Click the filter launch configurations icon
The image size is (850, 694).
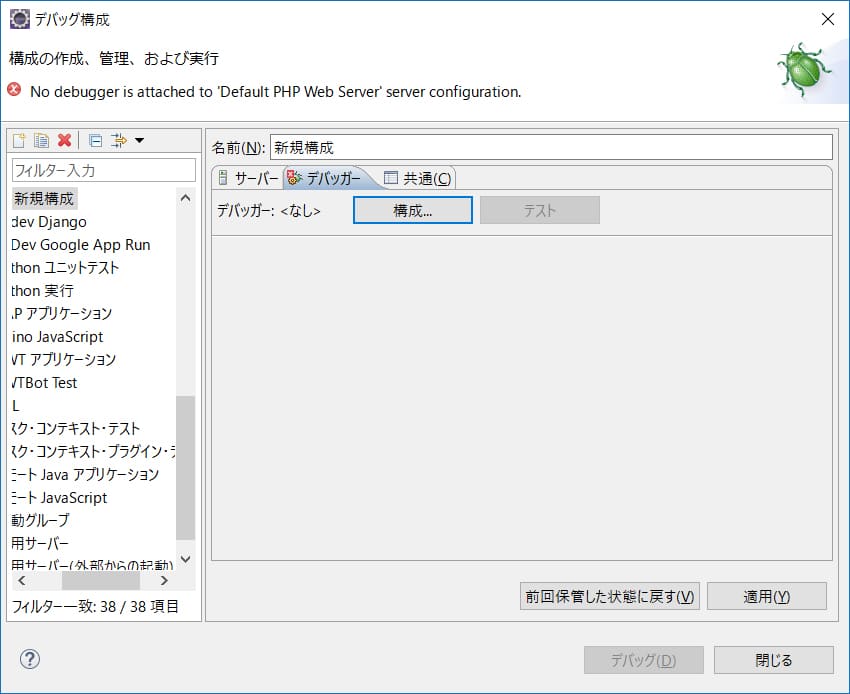tap(118, 140)
